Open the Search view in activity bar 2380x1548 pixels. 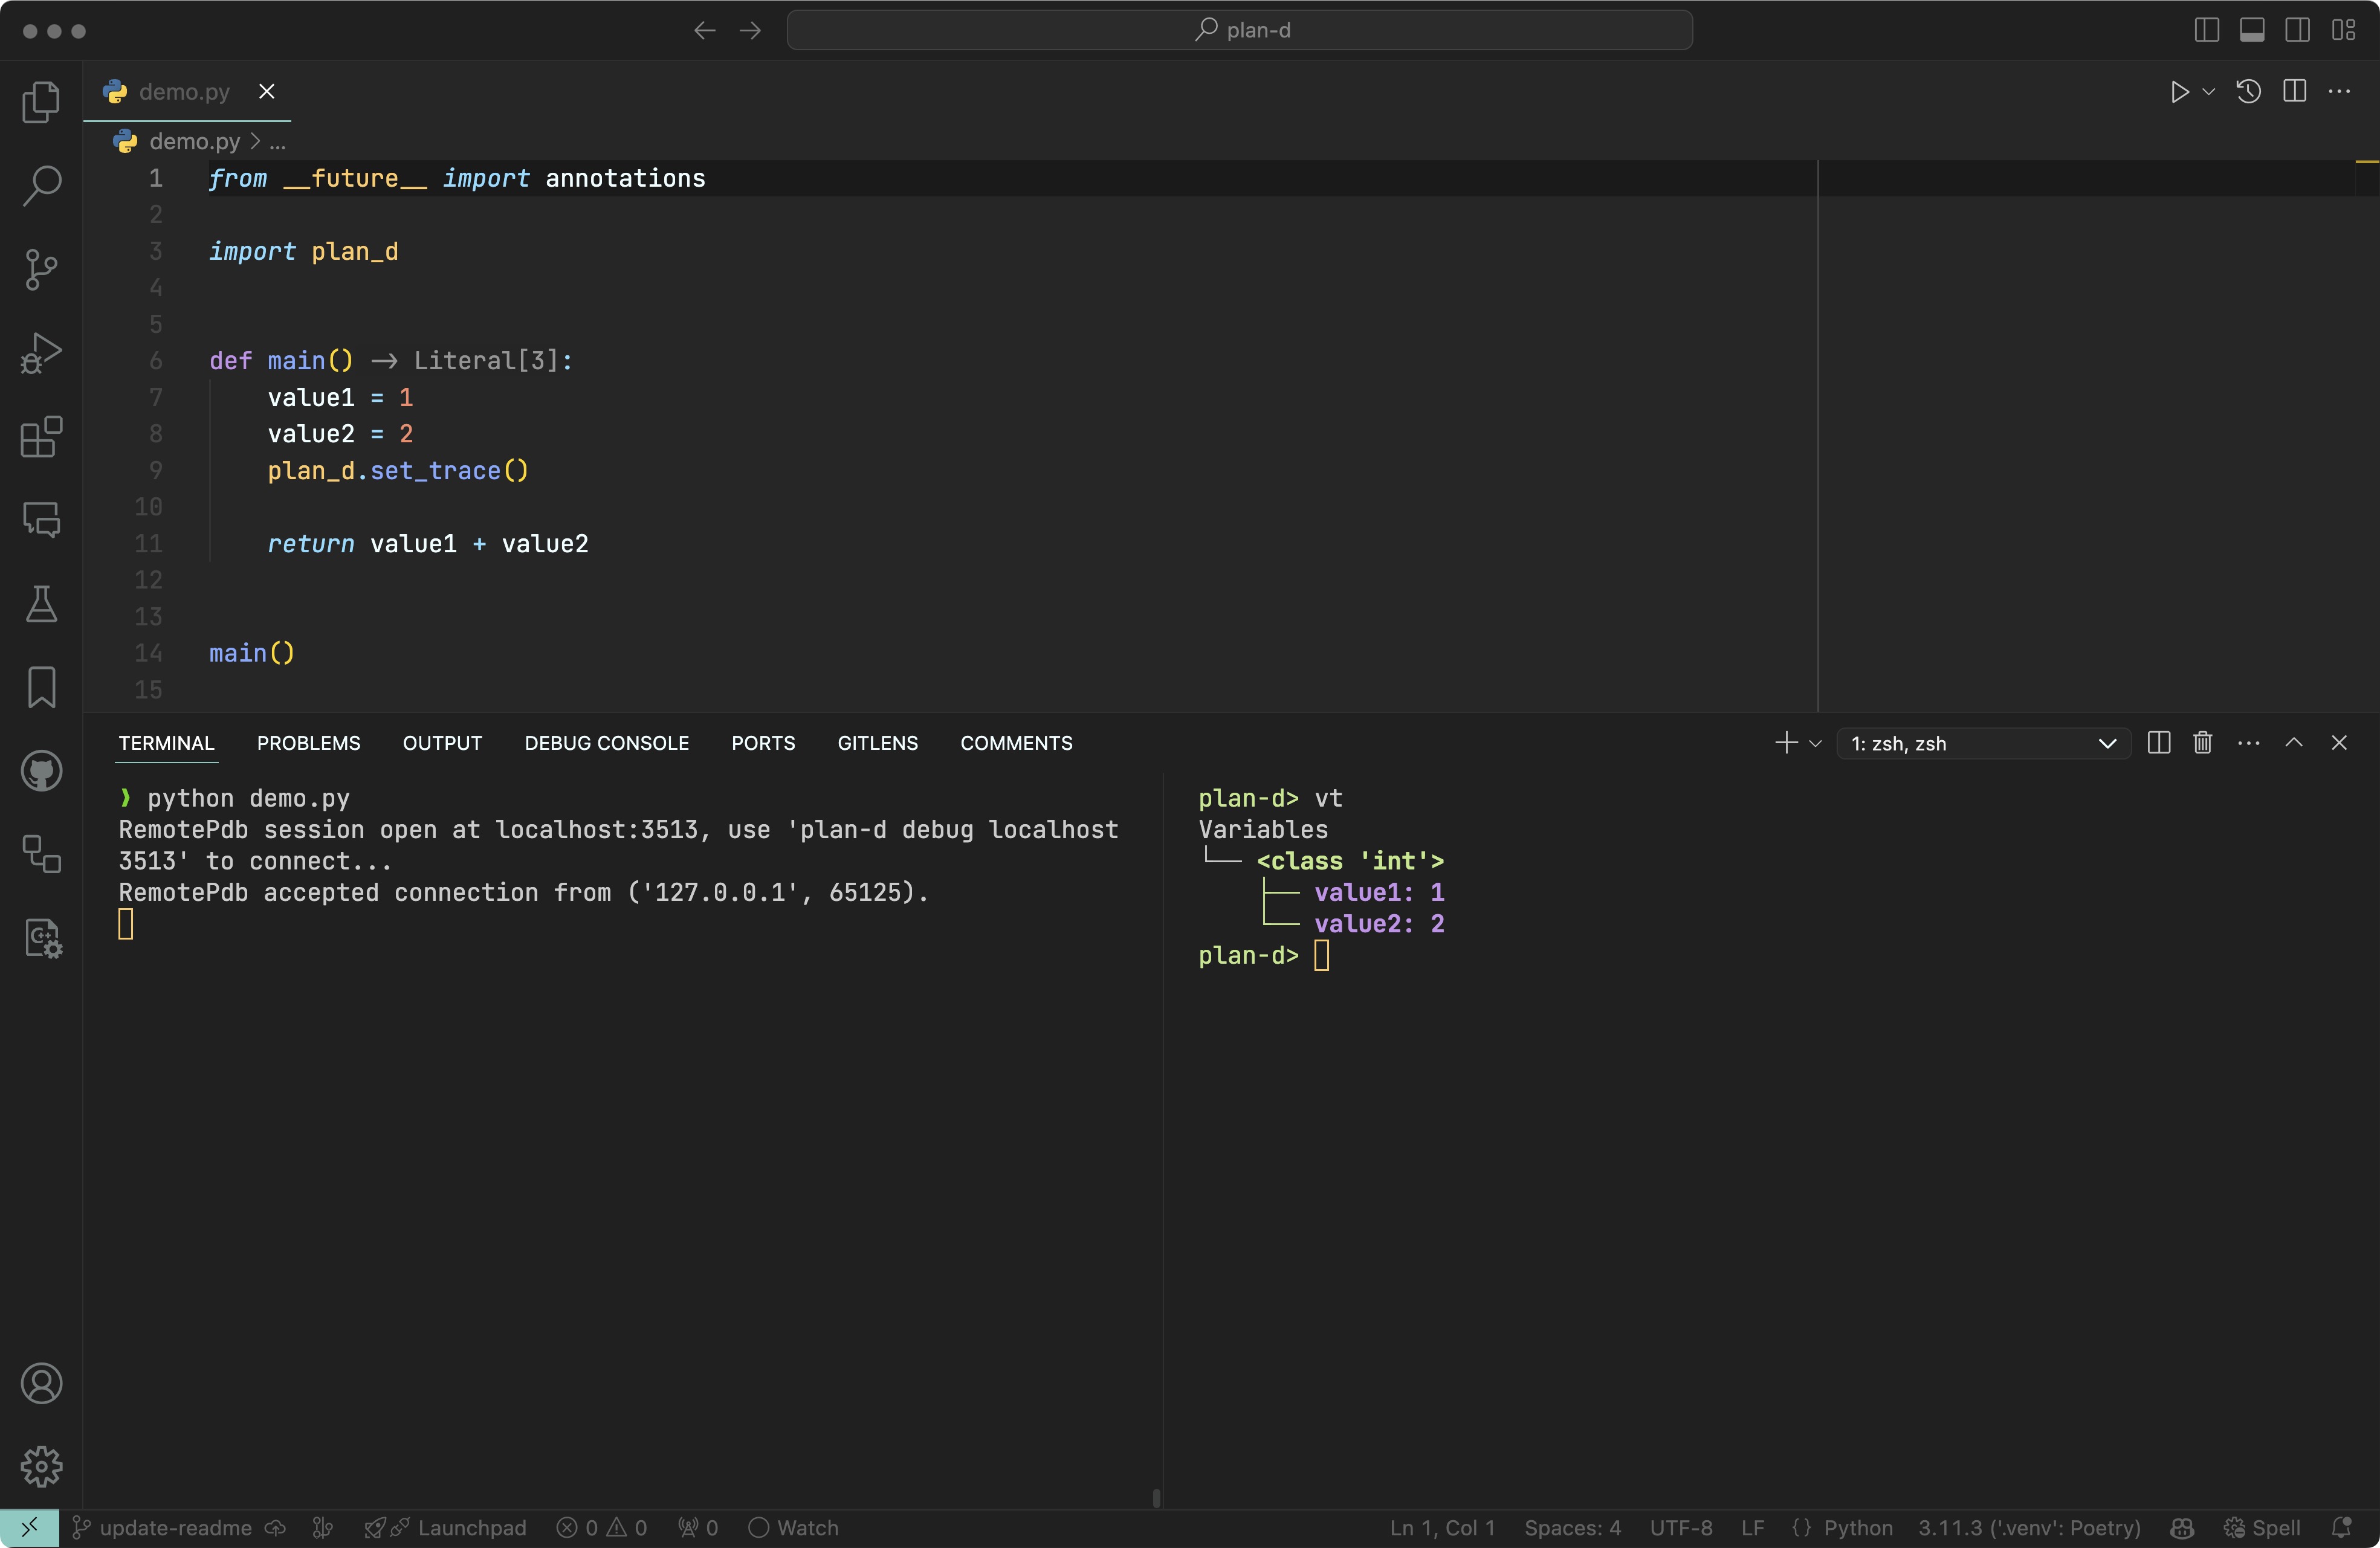pyautogui.click(x=41, y=186)
